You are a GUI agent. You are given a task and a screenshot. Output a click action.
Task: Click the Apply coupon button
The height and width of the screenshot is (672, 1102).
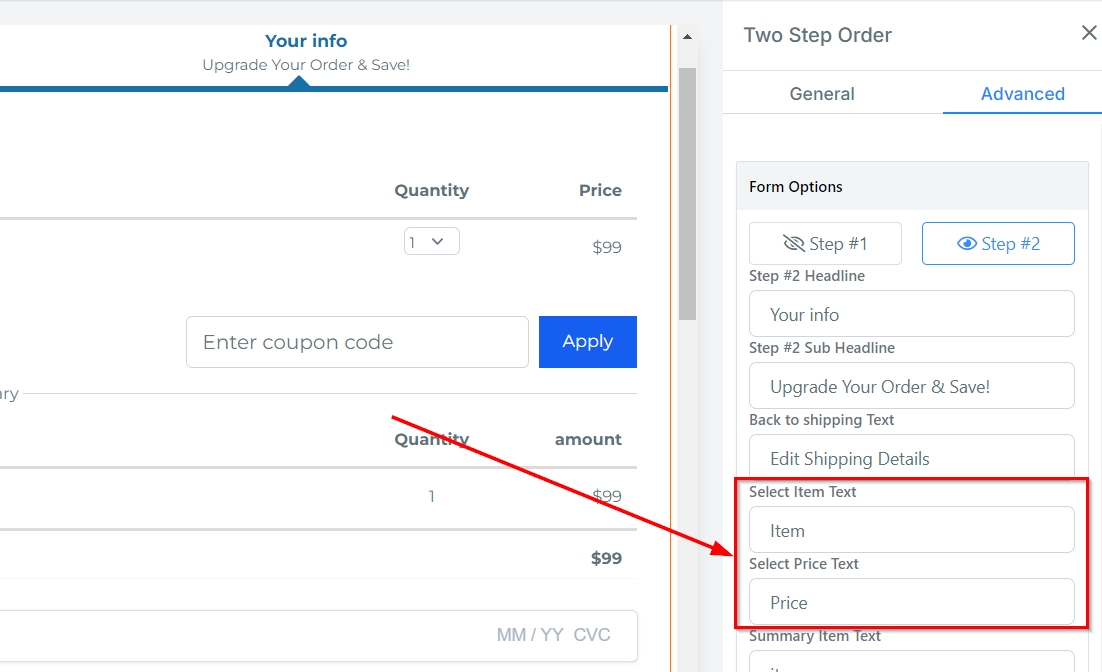click(x=587, y=342)
